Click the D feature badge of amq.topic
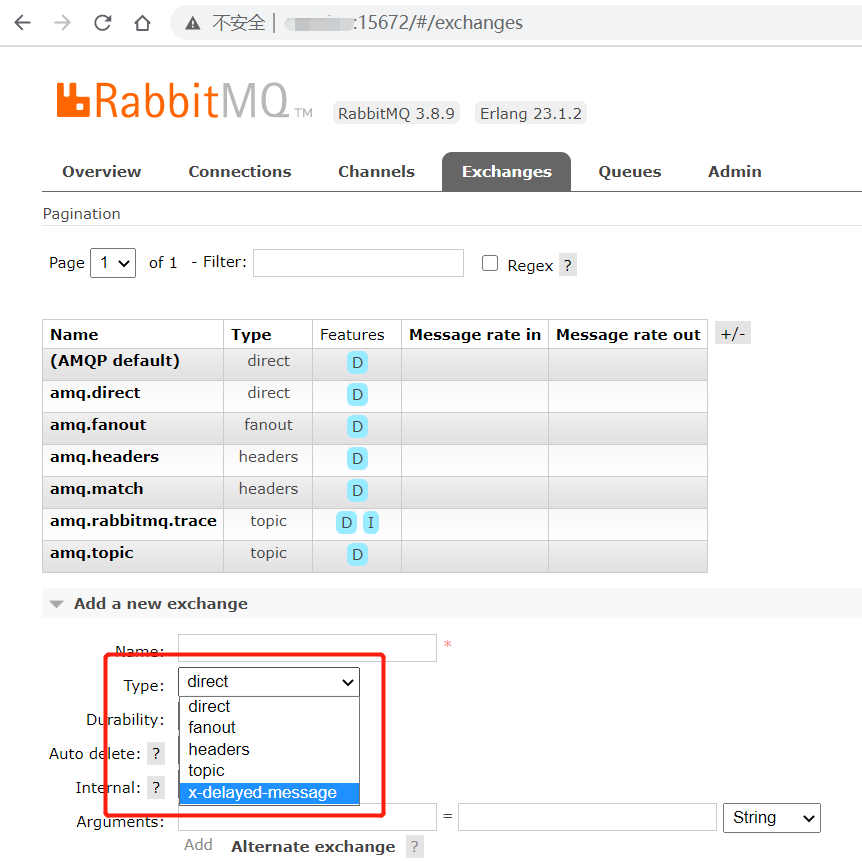This screenshot has width=862, height=861. pos(357,554)
